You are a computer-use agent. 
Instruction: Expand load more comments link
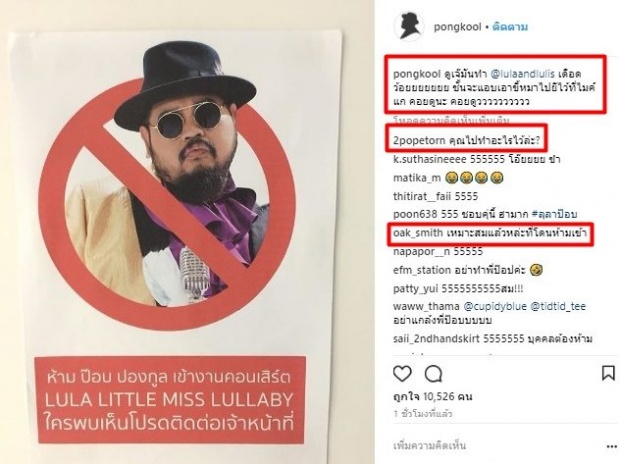[x=451, y=120]
